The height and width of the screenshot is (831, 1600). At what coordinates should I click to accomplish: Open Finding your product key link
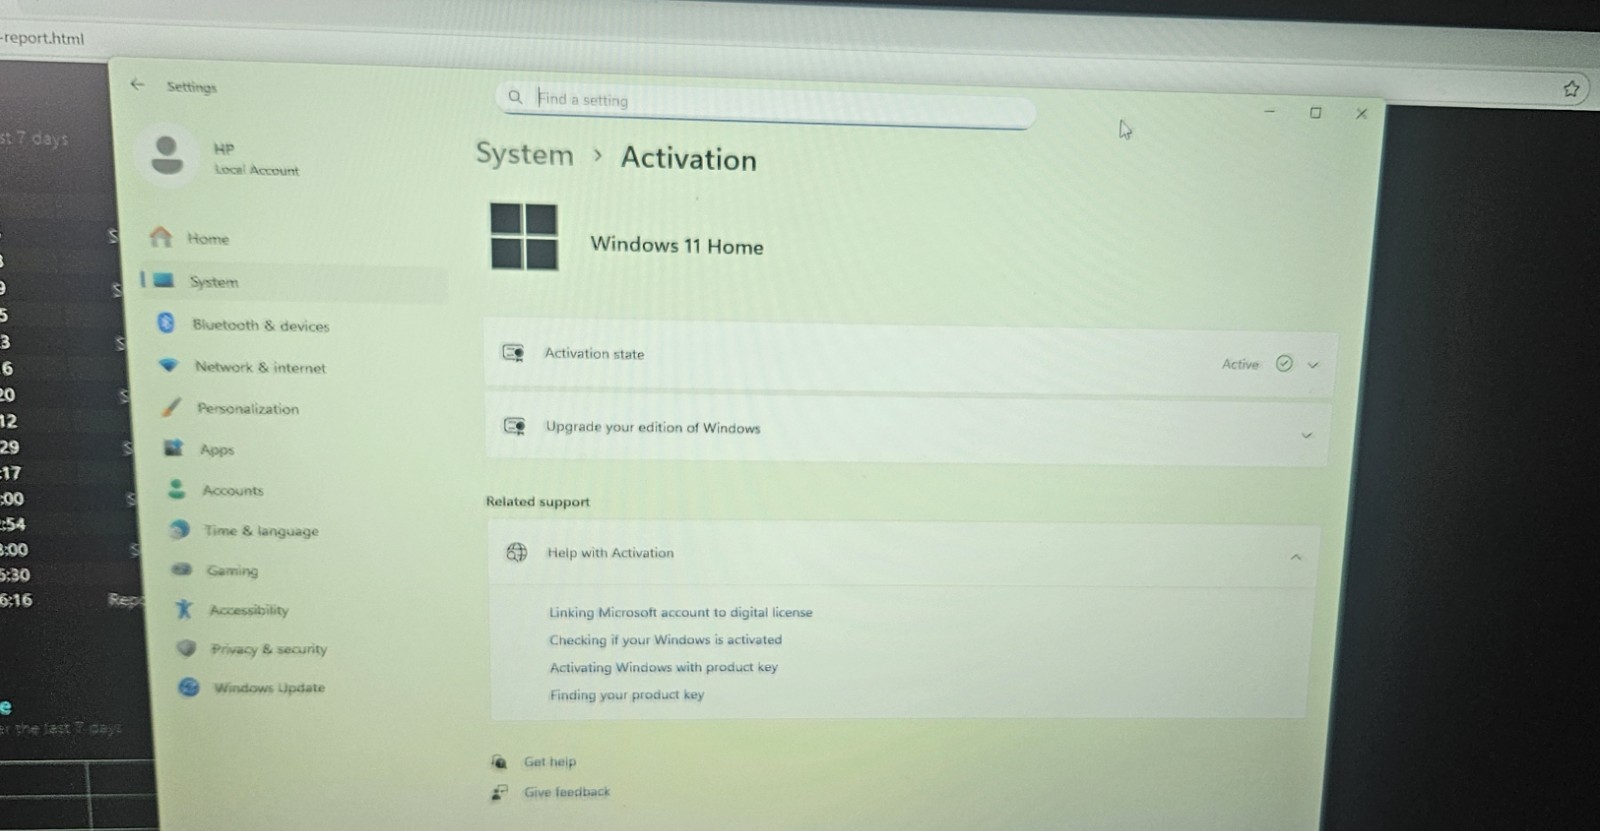[x=626, y=694]
